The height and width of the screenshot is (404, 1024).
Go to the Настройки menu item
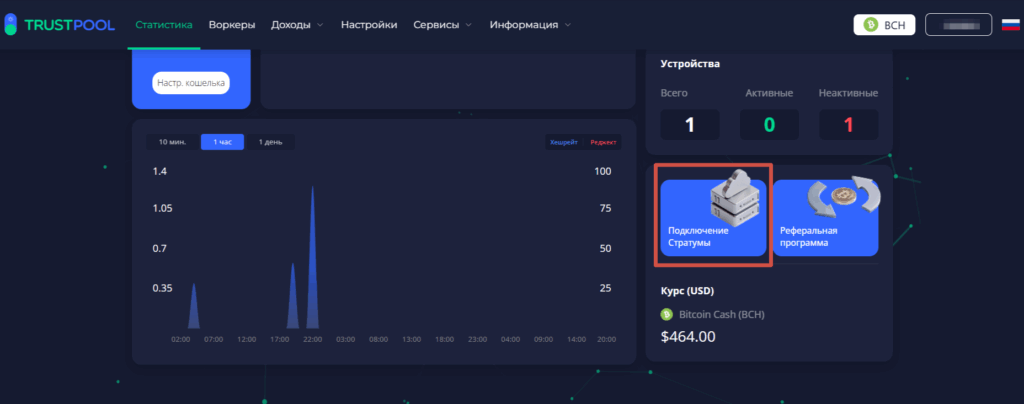[x=368, y=24]
